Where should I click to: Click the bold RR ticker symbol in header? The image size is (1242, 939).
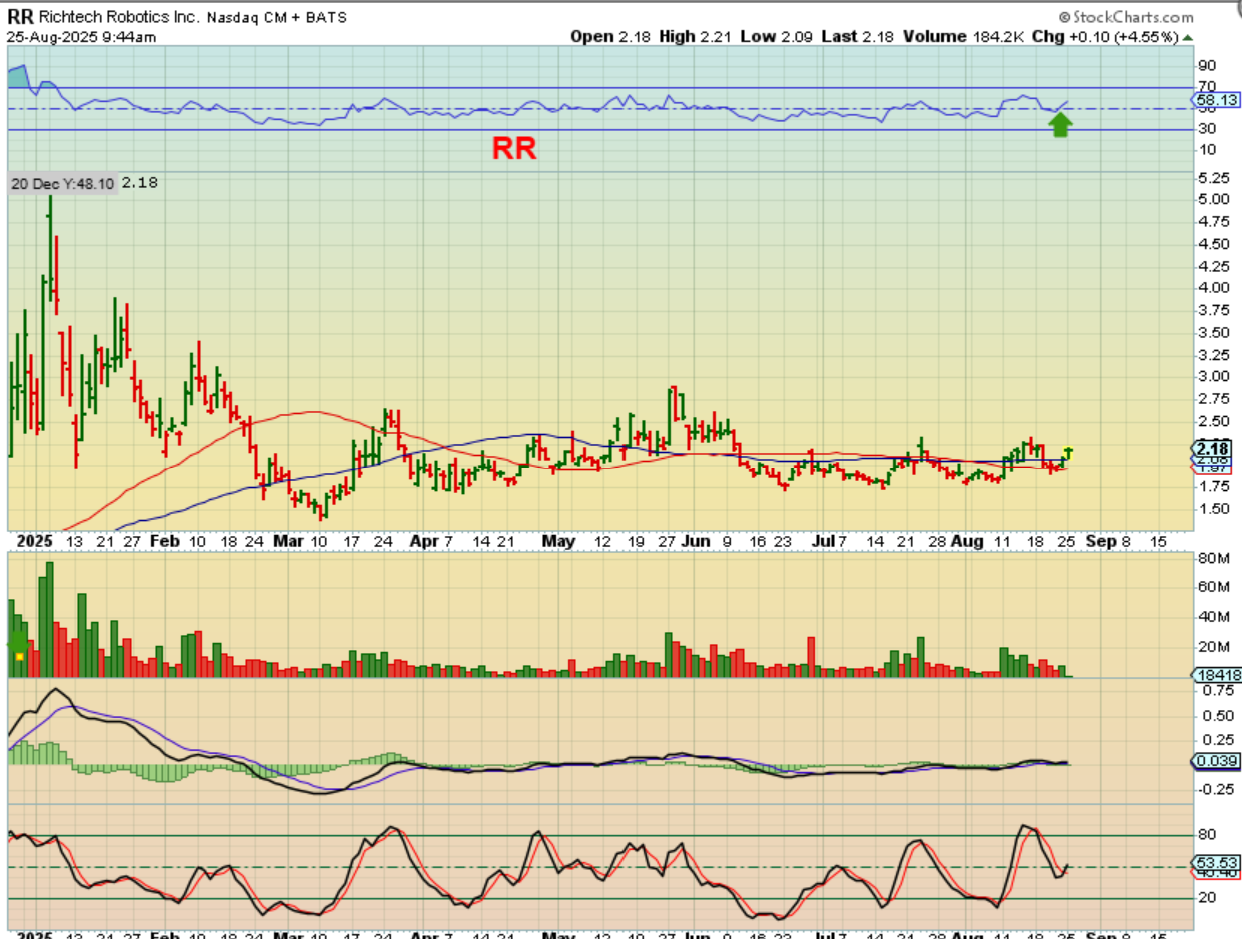(x=20, y=17)
